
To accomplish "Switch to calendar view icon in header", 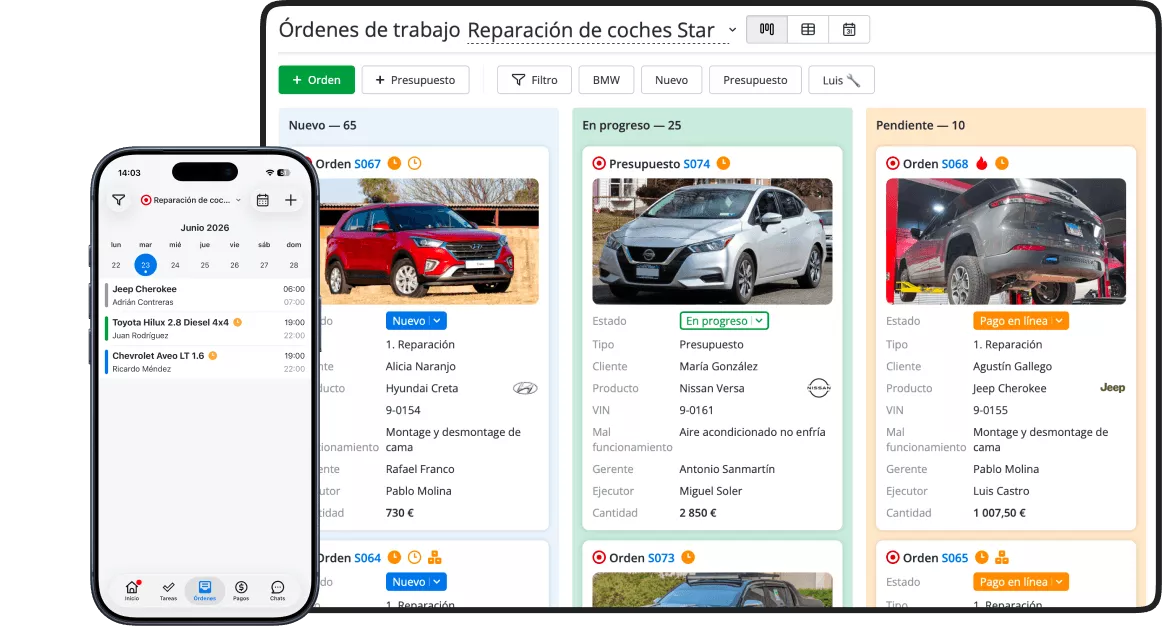I will (849, 30).
